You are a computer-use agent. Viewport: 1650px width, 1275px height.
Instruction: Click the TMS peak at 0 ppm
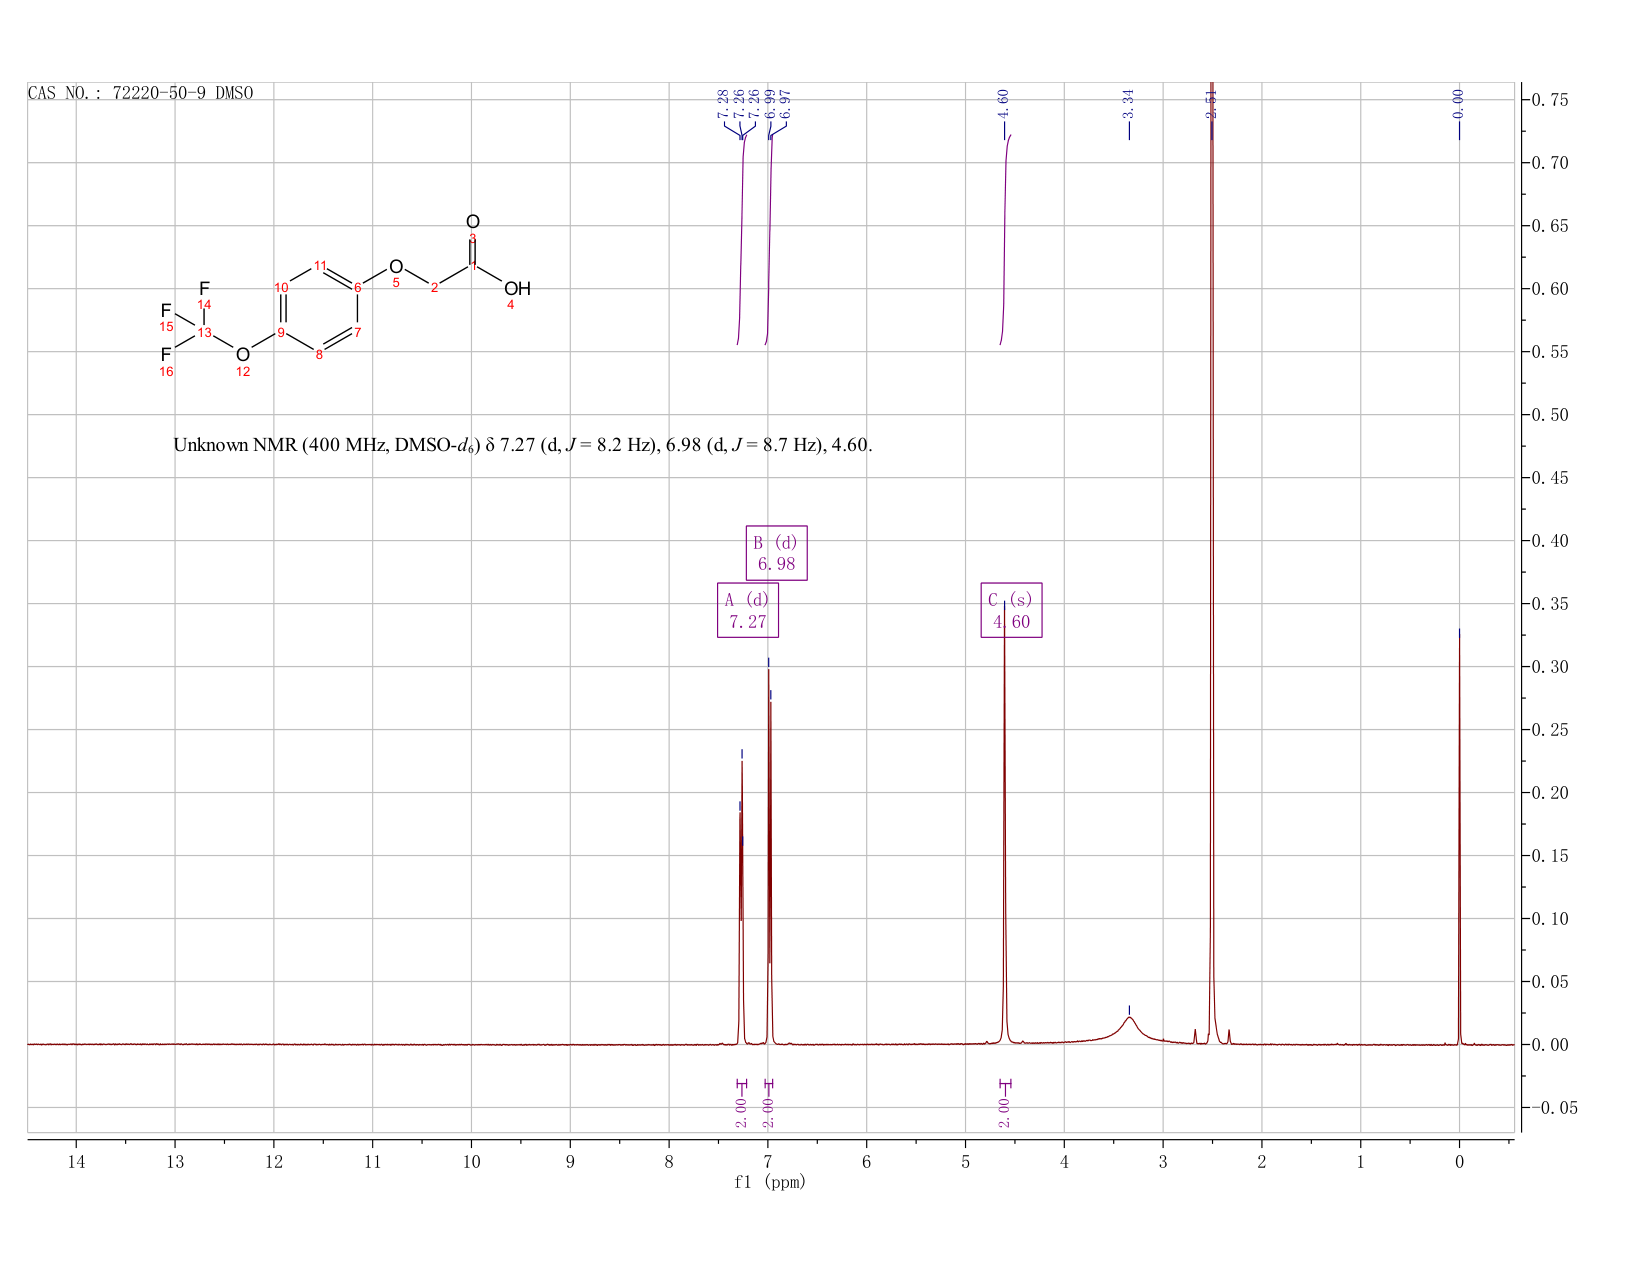[x=1459, y=836]
